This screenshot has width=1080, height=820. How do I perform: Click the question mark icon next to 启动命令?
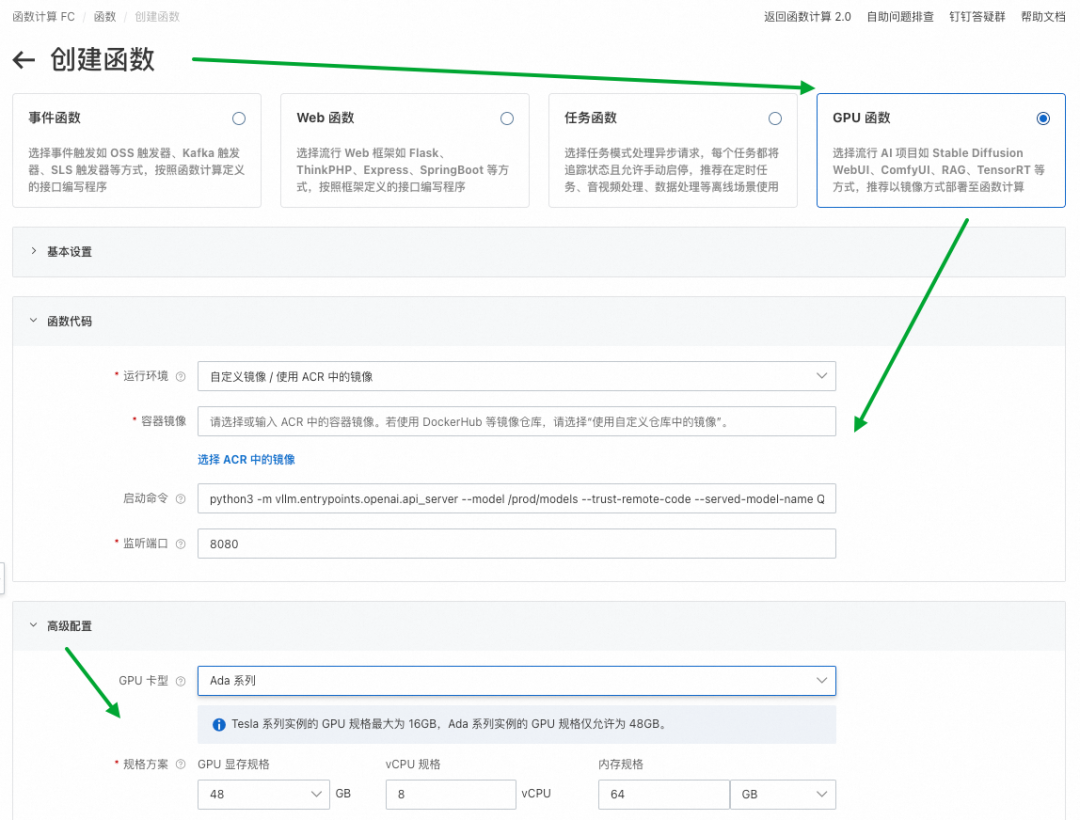click(180, 498)
